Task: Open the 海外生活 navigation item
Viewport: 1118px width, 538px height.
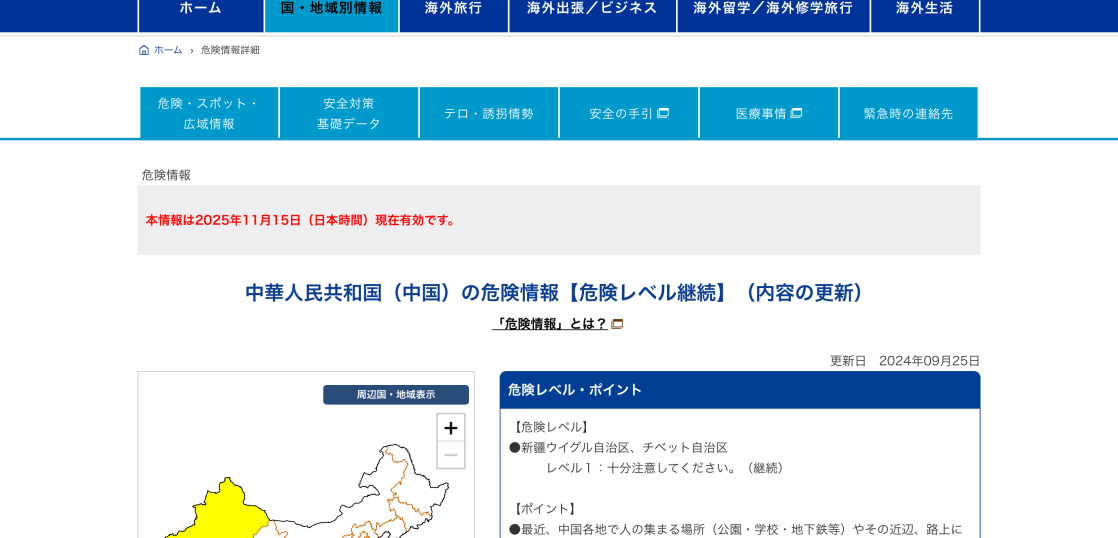Action: tap(924, 10)
